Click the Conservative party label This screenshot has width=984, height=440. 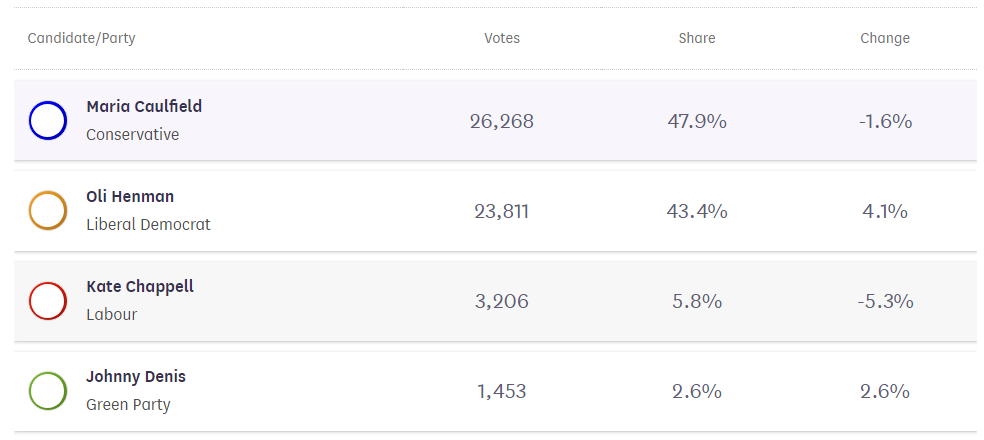pyautogui.click(x=132, y=134)
